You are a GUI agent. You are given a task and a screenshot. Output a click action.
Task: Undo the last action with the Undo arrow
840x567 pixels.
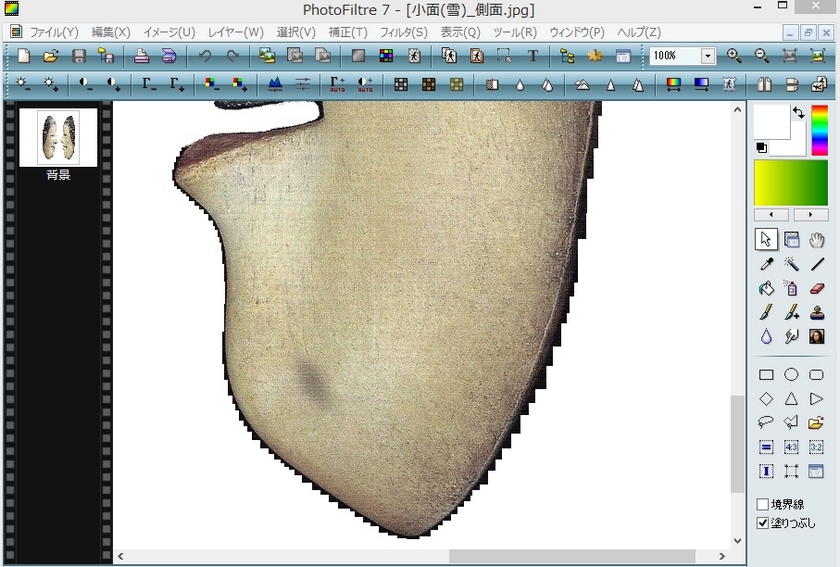(205, 56)
